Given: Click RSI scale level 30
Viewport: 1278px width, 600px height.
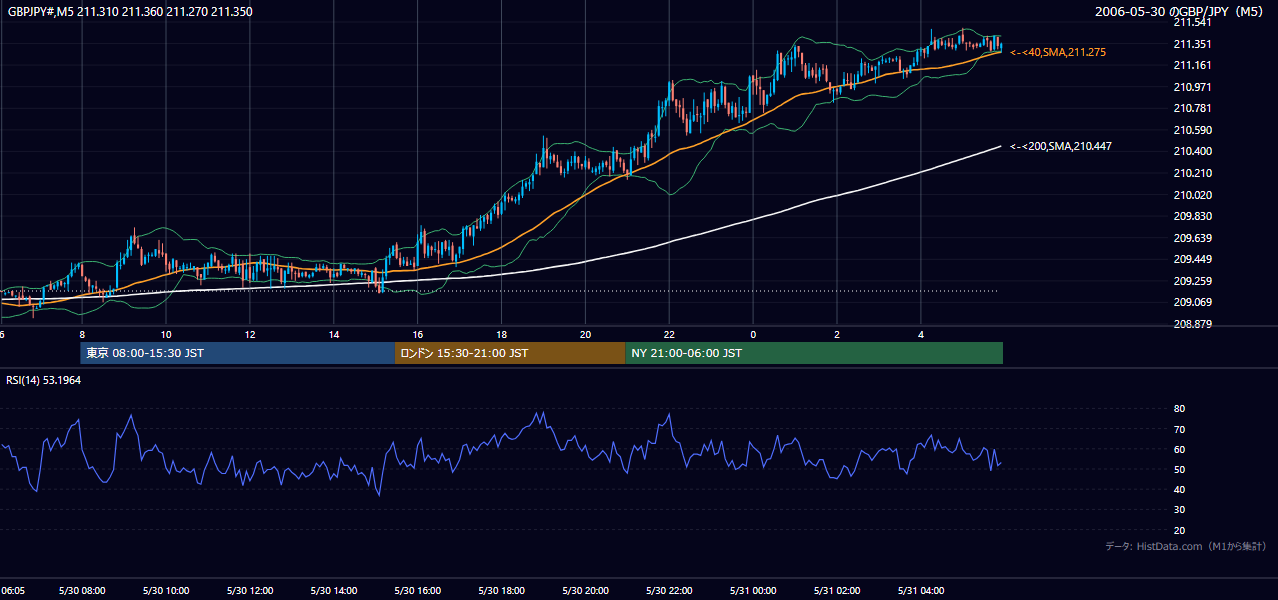Looking at the screenshot, I should click(x=1179, y=510).
